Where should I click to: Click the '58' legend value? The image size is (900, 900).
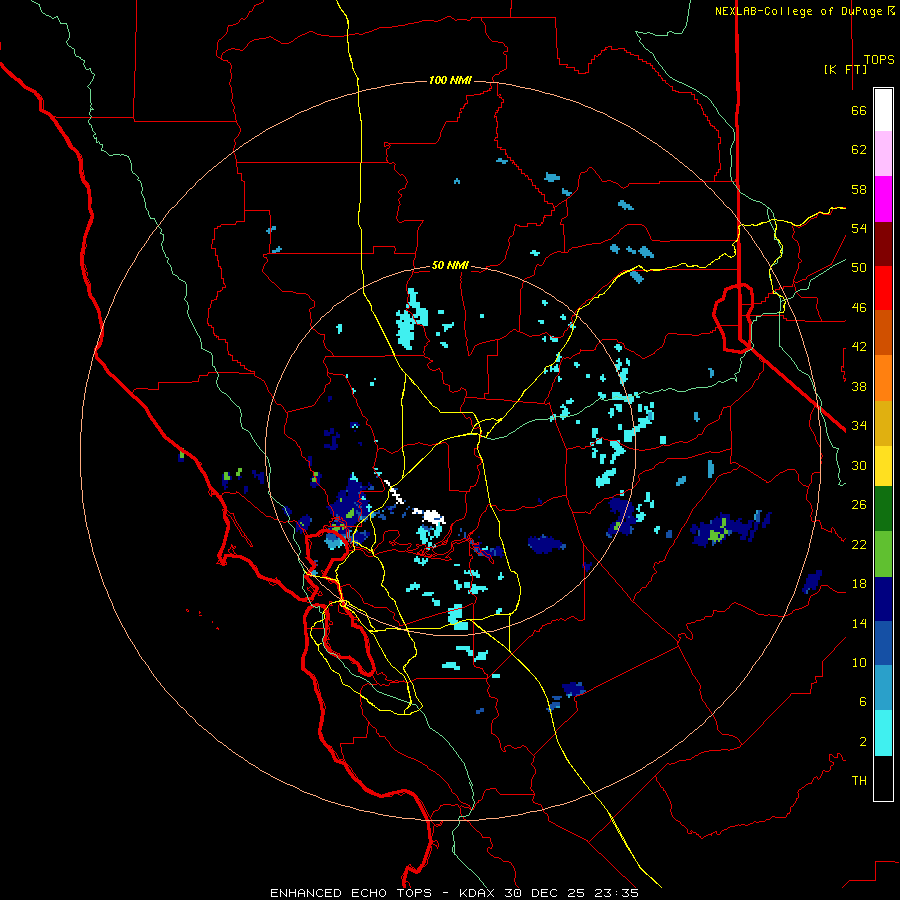pyautogui.click(x=859, y=189)
